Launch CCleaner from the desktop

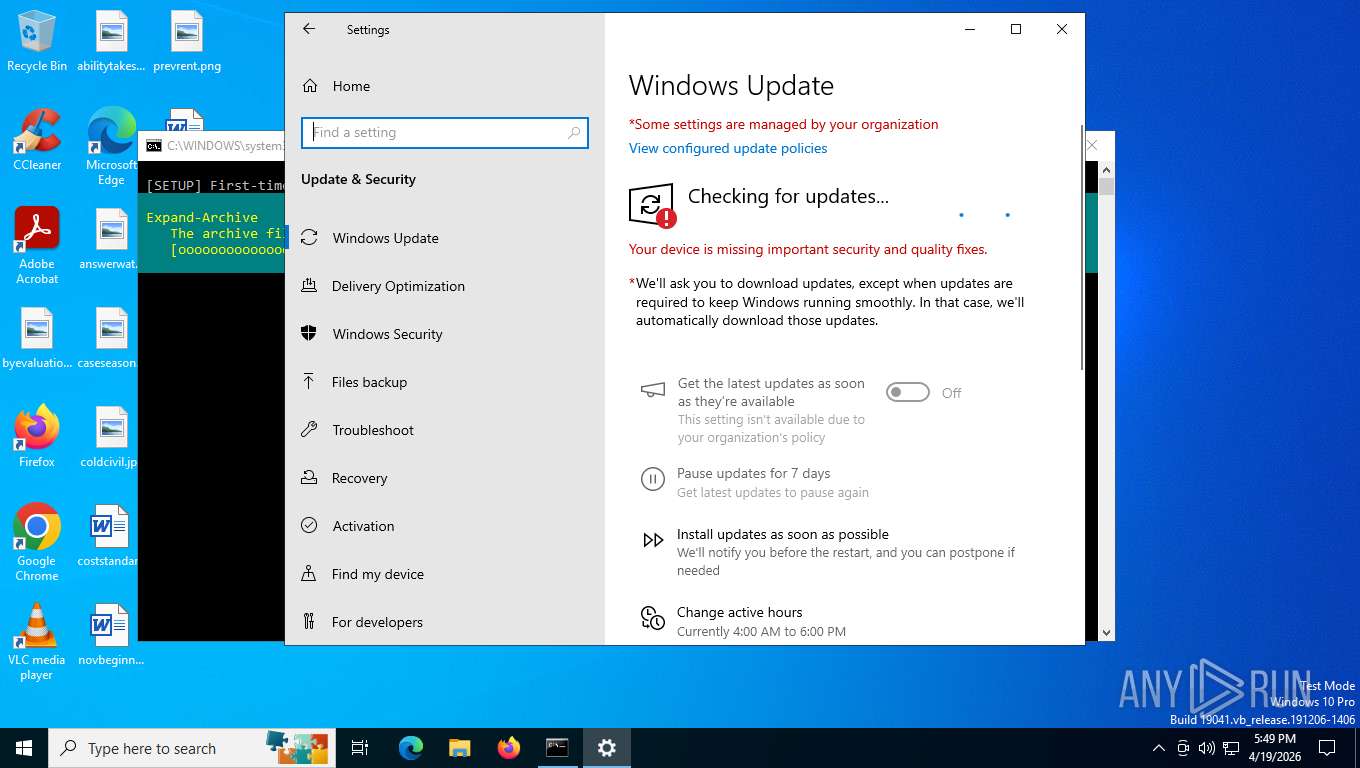pyautogui.click(x=37, y=140)
